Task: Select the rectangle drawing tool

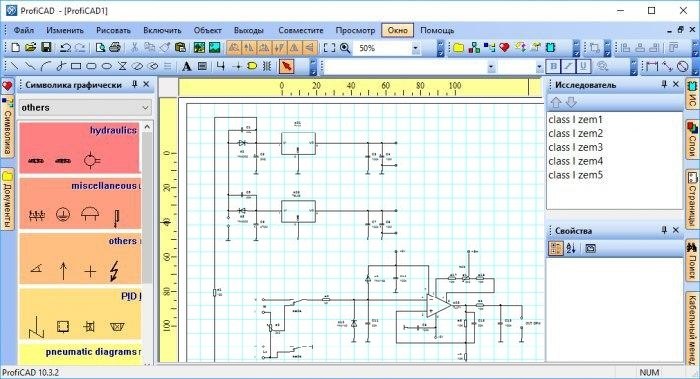Action: point(76,67)
